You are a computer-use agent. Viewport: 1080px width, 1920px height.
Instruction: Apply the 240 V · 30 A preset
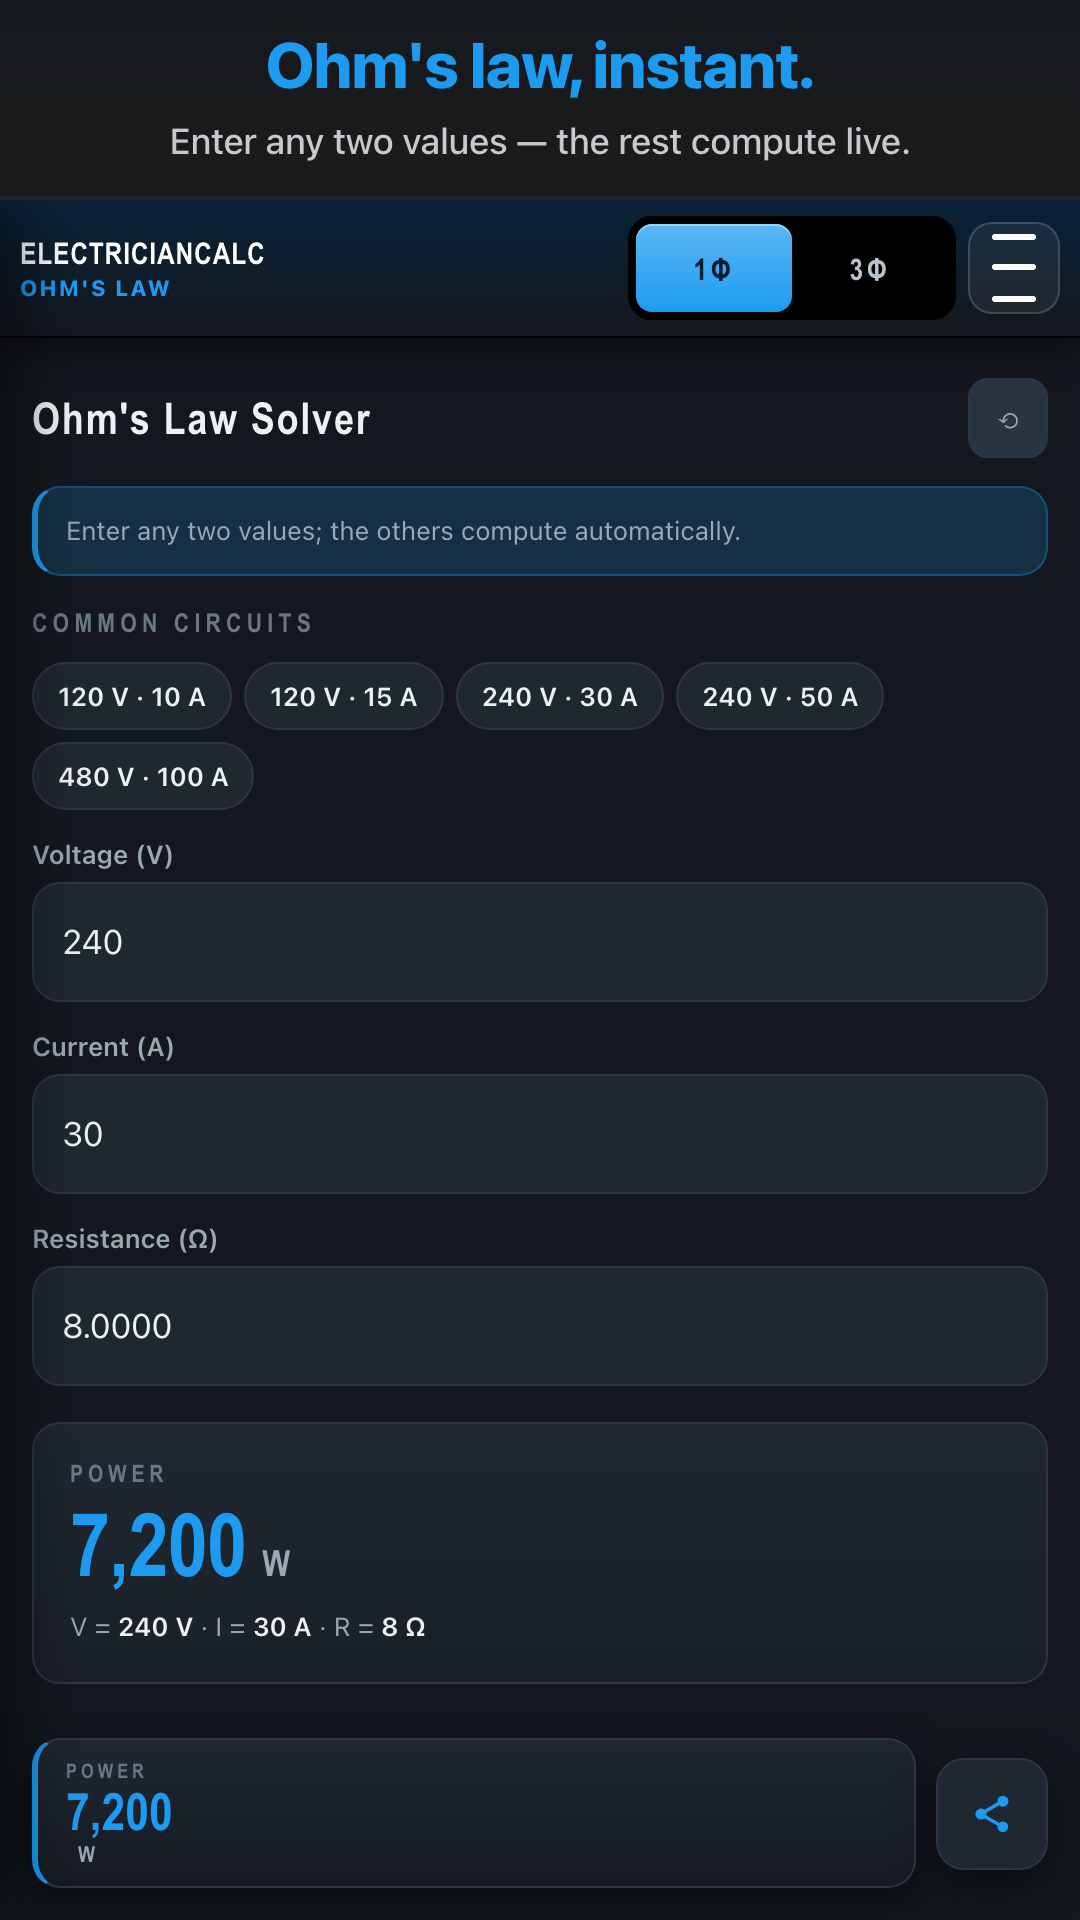tap(559, 697)
